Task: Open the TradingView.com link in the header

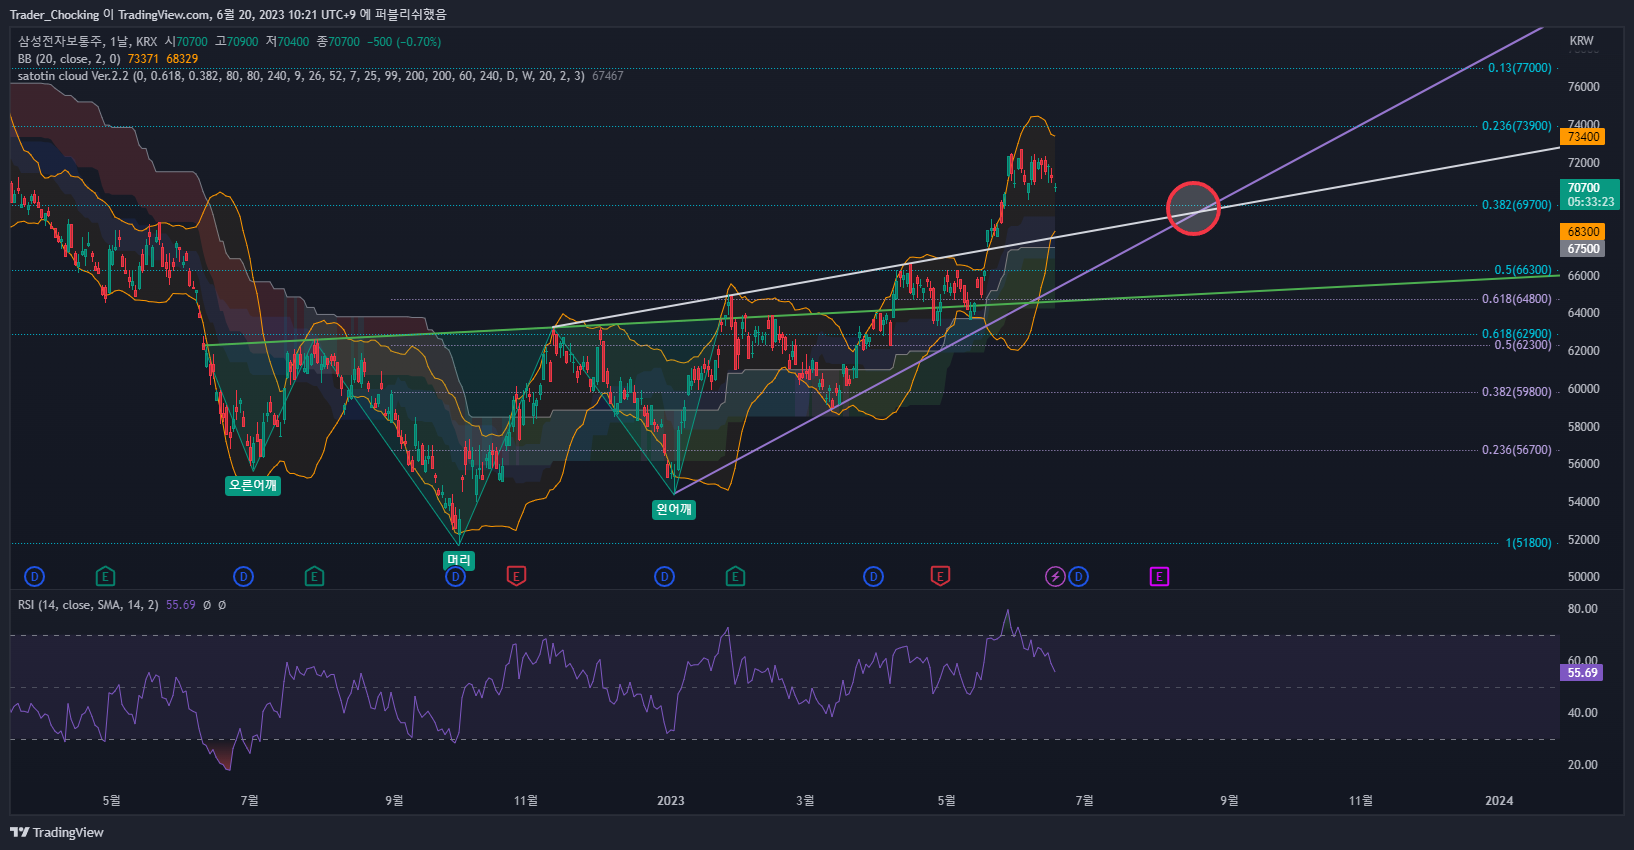Action: (164, 15)
